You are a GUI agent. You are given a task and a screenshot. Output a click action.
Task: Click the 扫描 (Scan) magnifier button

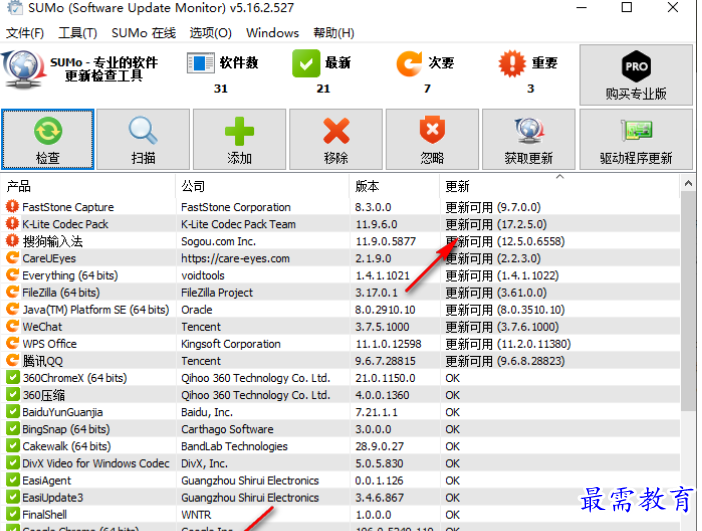pyautogui.click(x=143, y=139)
